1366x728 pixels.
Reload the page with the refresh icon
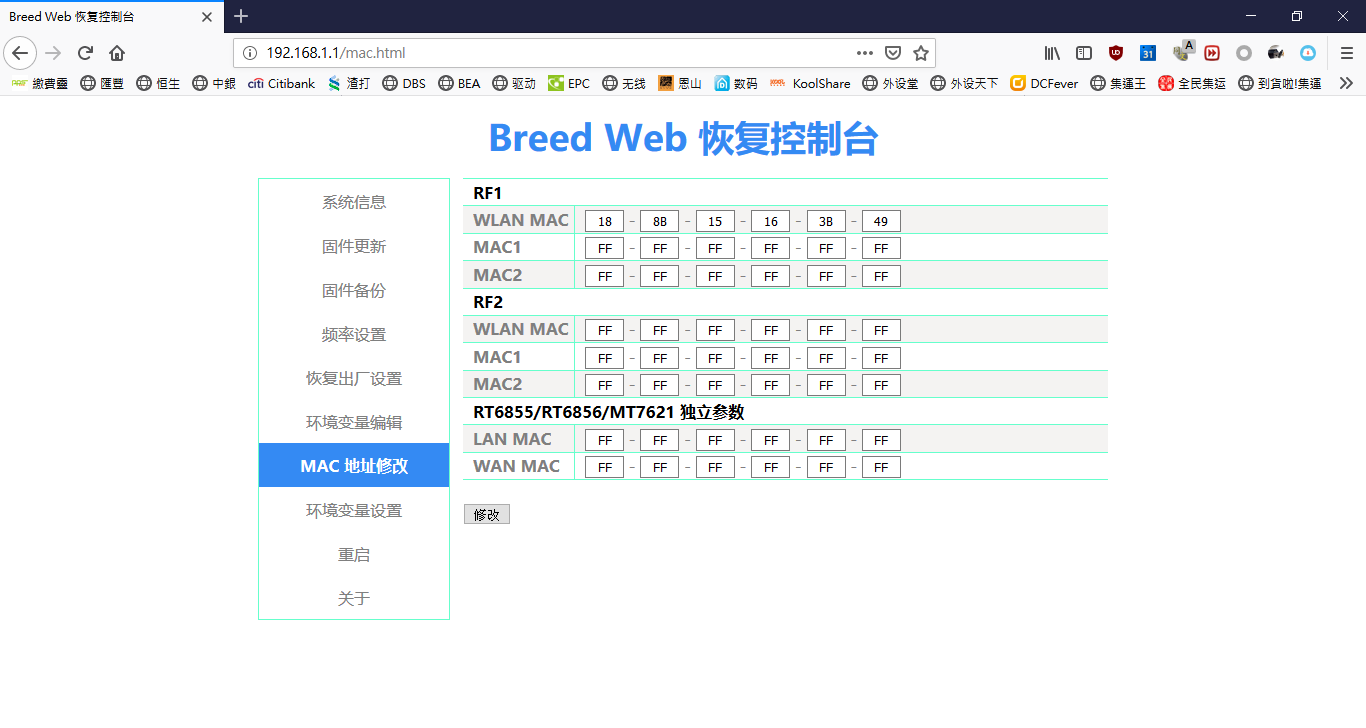86,53
